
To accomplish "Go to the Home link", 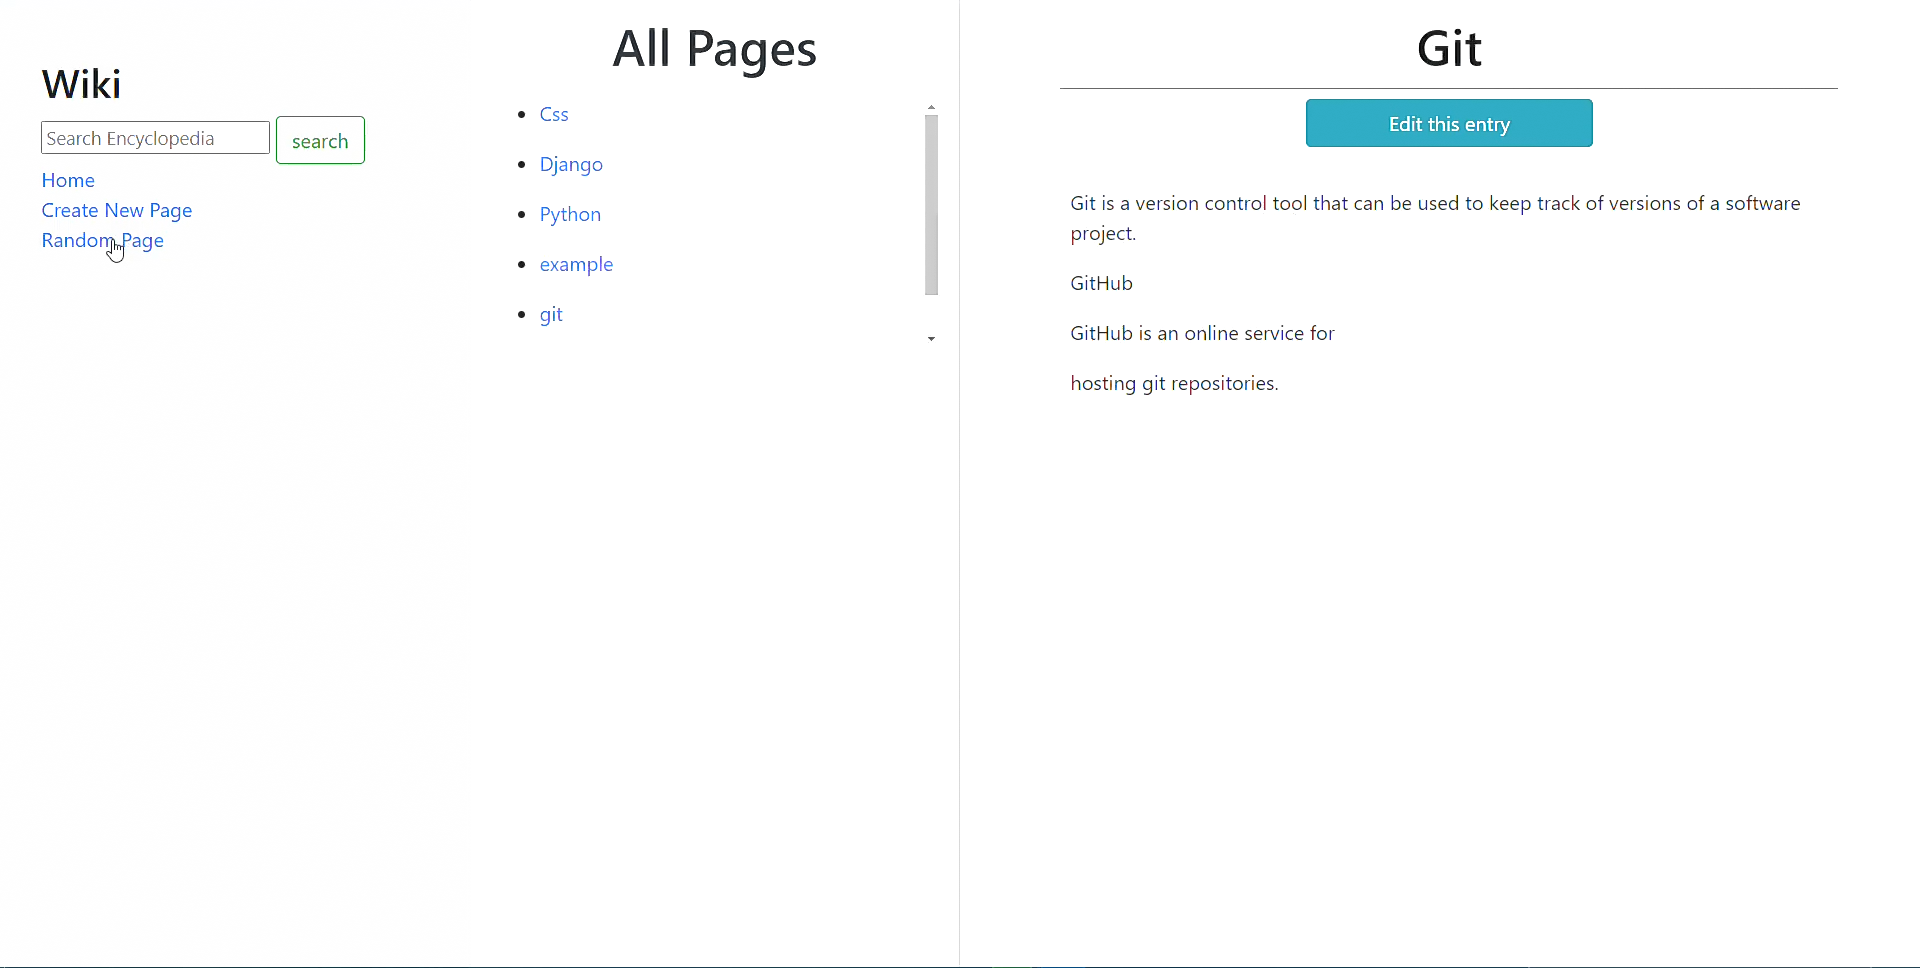I will (x=68, y=180).
